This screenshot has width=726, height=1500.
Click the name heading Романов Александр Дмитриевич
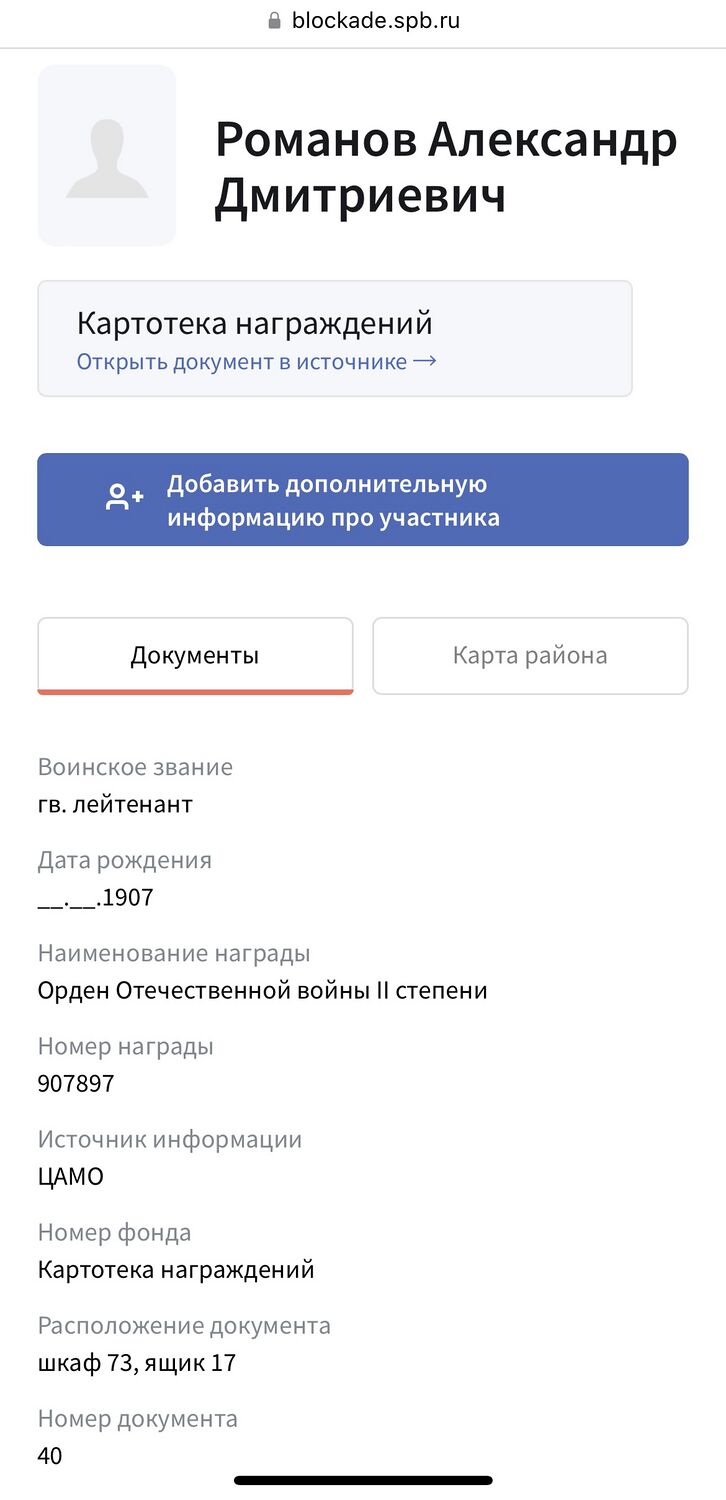[x=446, y=167]
